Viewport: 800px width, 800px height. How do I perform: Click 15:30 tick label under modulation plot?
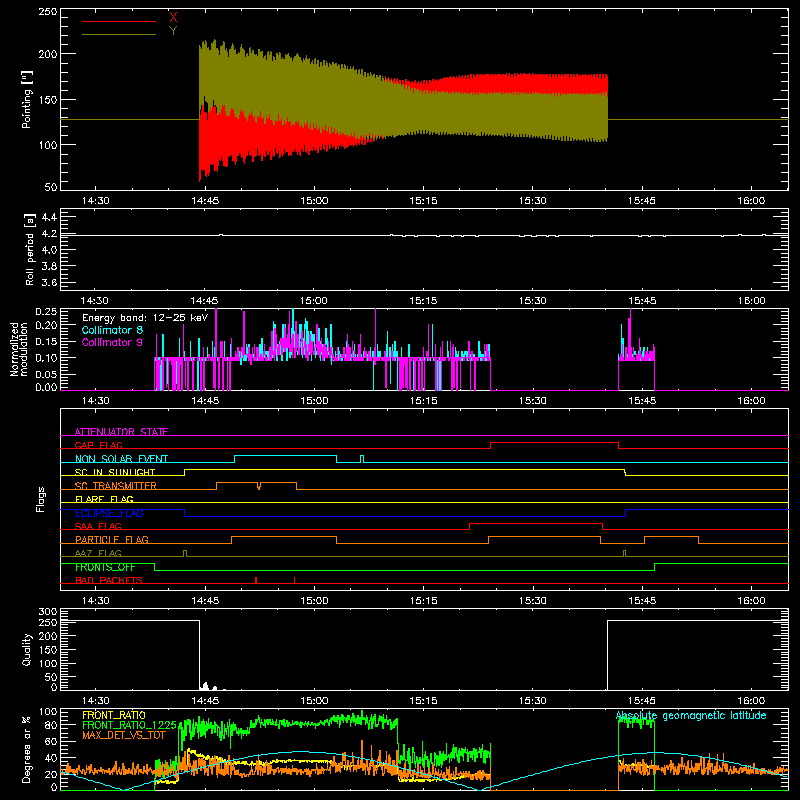point(533,401)
